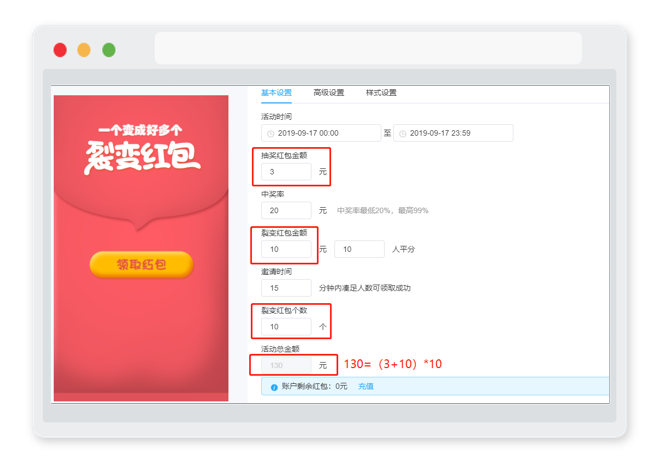
Task: Click the end time field 2019-09-17 23:59
Action: tap(453, 133)
